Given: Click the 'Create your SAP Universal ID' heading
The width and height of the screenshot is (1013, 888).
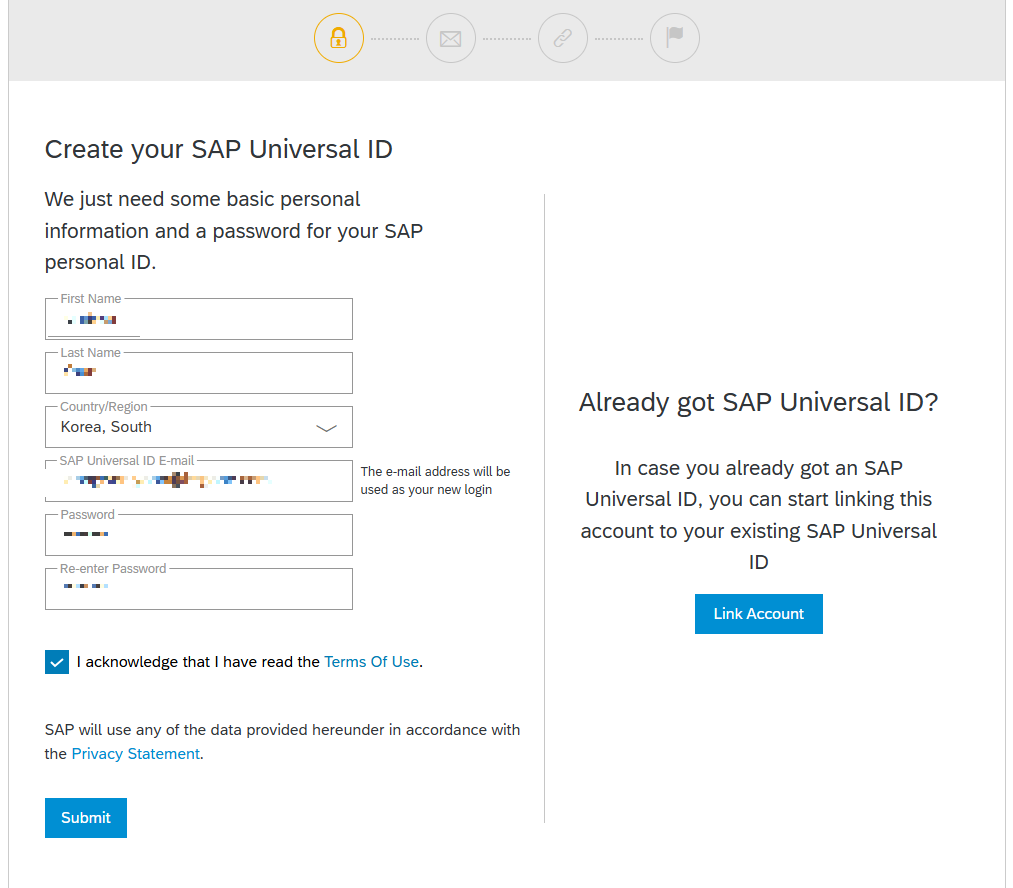Looking at the screenshot, I should tap(218, 149).
